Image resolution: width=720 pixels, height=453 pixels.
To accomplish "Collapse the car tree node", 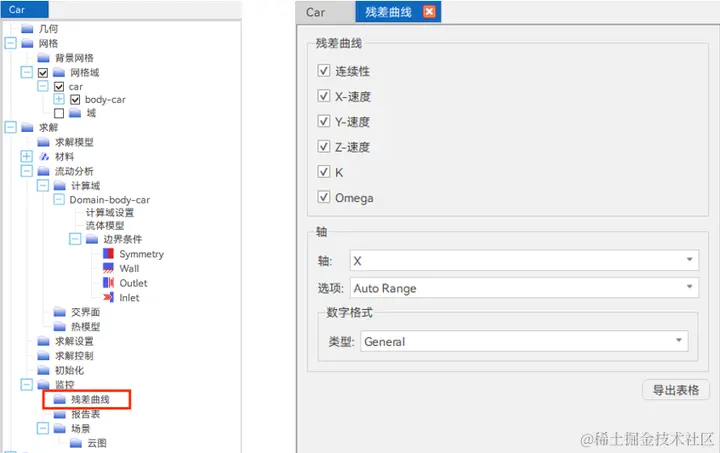I will point(43,86).
